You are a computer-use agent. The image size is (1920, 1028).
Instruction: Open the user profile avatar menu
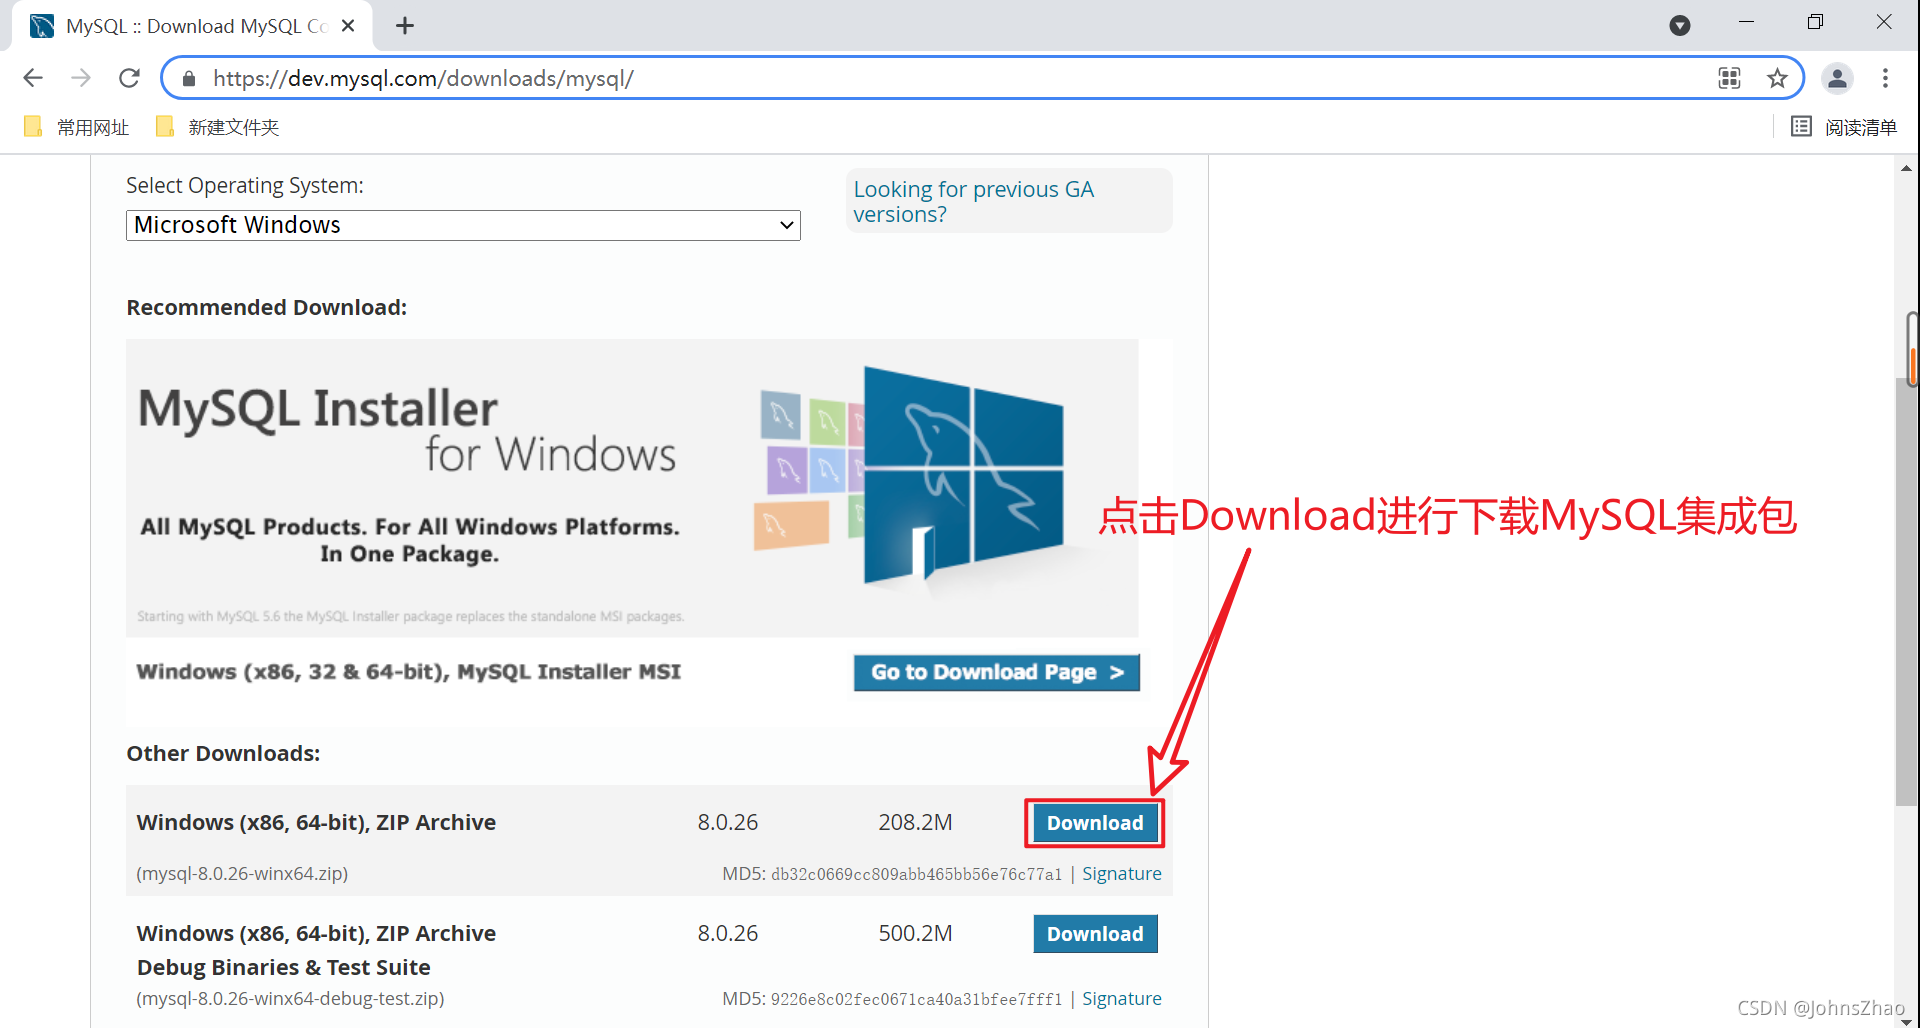pyautogui.click(x=1837, y=78)
